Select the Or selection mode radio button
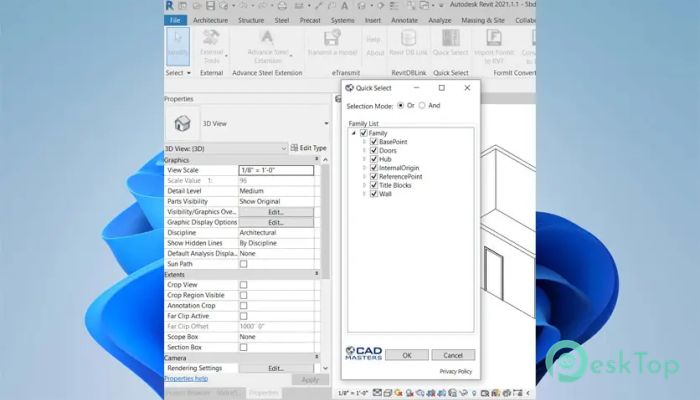The height and width of the screenshot is (400, 700). coord(400,105)
